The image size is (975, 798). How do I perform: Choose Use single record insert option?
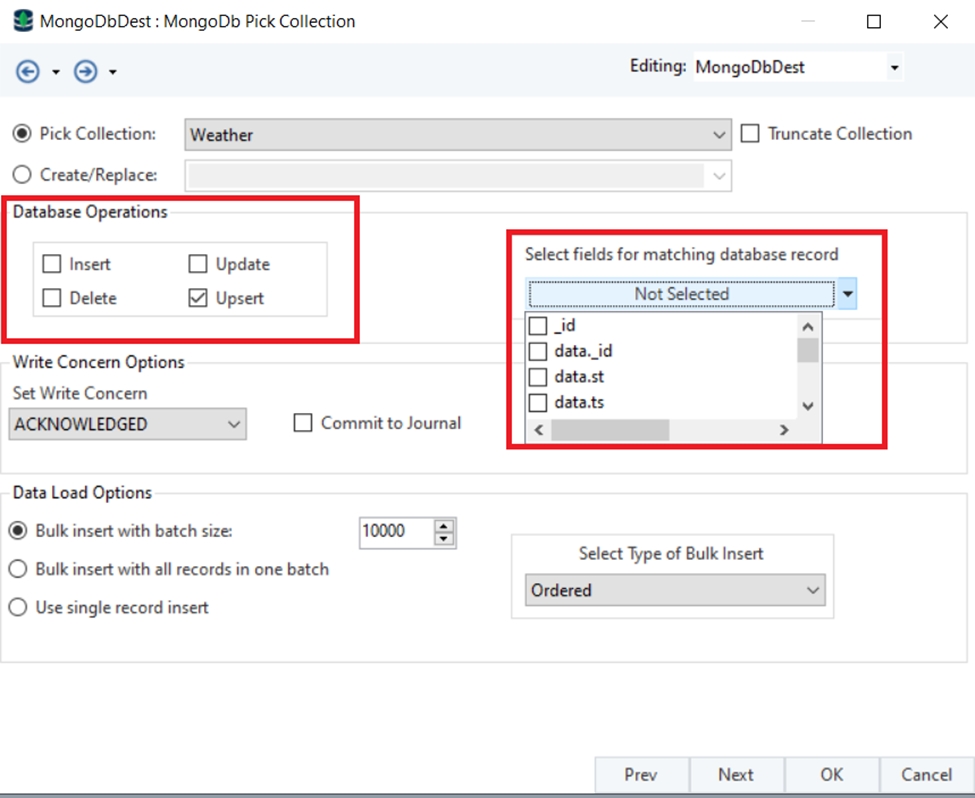coord(18,607)
